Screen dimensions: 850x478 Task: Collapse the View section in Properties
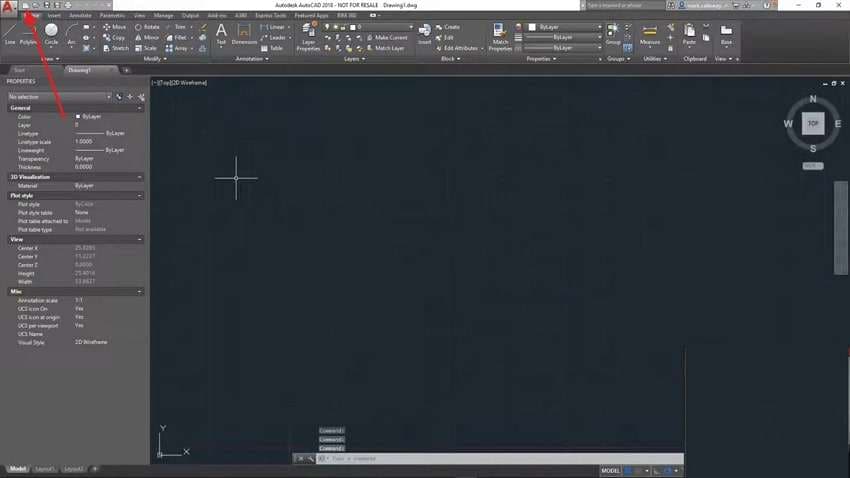tap(139, 239)
